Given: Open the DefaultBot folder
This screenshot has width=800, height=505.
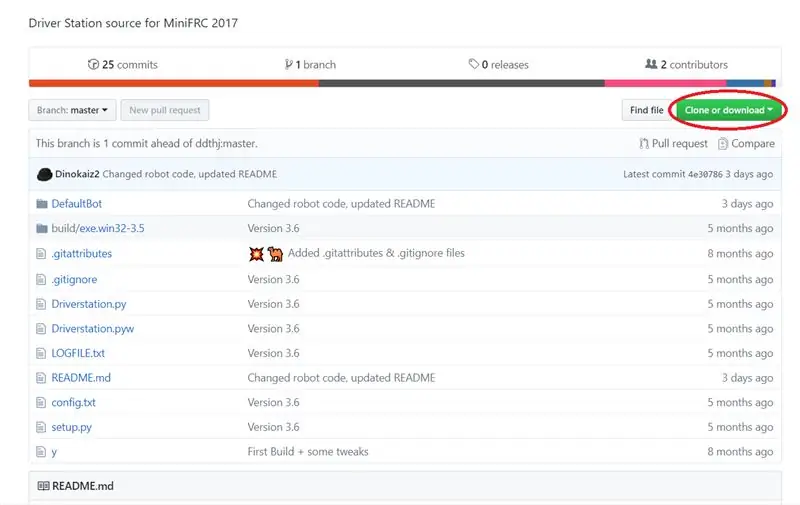Looking at the screenshot, I should click(x=77, y=204).
